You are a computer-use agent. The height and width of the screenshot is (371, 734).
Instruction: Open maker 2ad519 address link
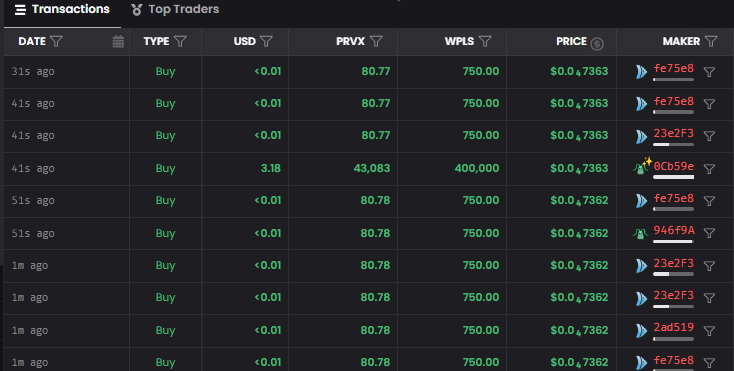click(x=674, y=327)
